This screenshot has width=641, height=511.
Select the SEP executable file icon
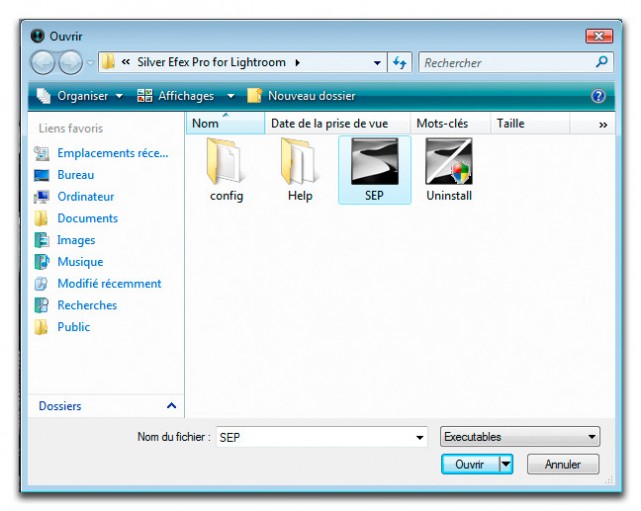point(374,161)
